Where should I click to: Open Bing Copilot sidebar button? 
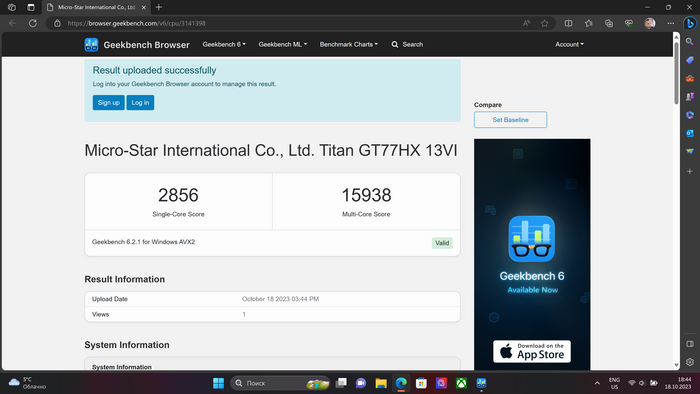coord(690,23)
